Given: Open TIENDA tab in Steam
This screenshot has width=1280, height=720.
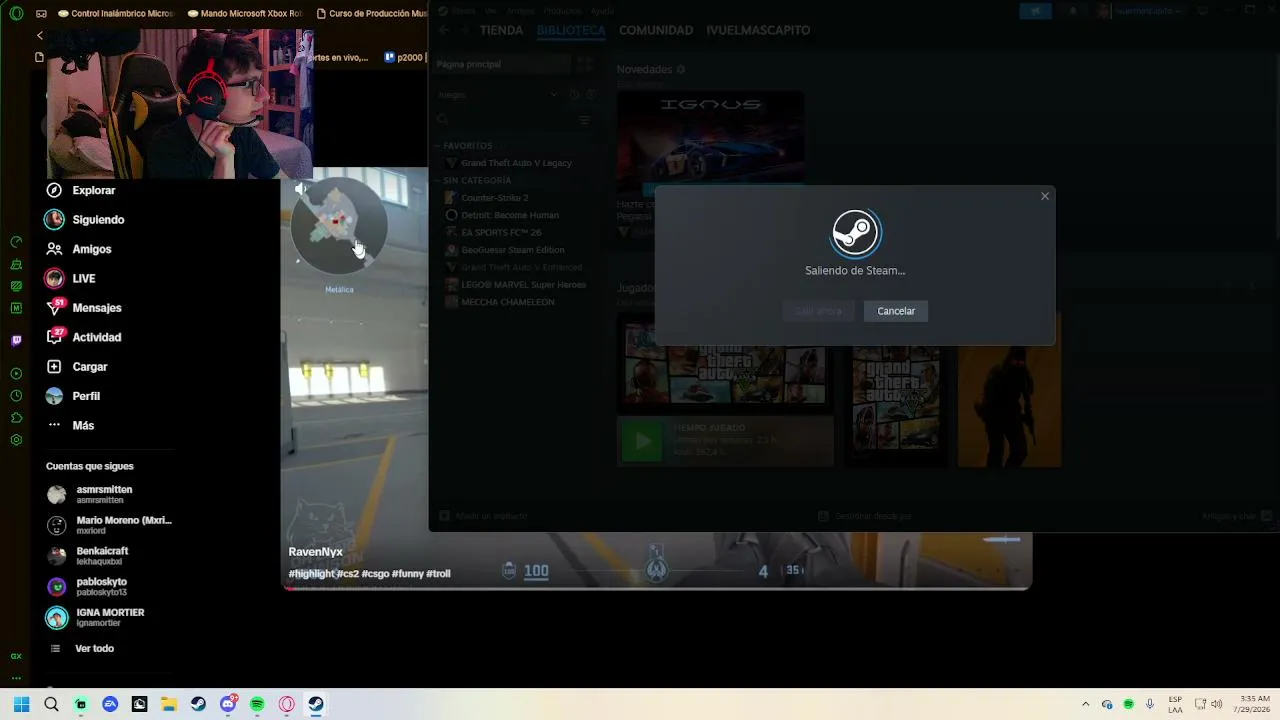Looking at the screenshot, I should point(501,30).
